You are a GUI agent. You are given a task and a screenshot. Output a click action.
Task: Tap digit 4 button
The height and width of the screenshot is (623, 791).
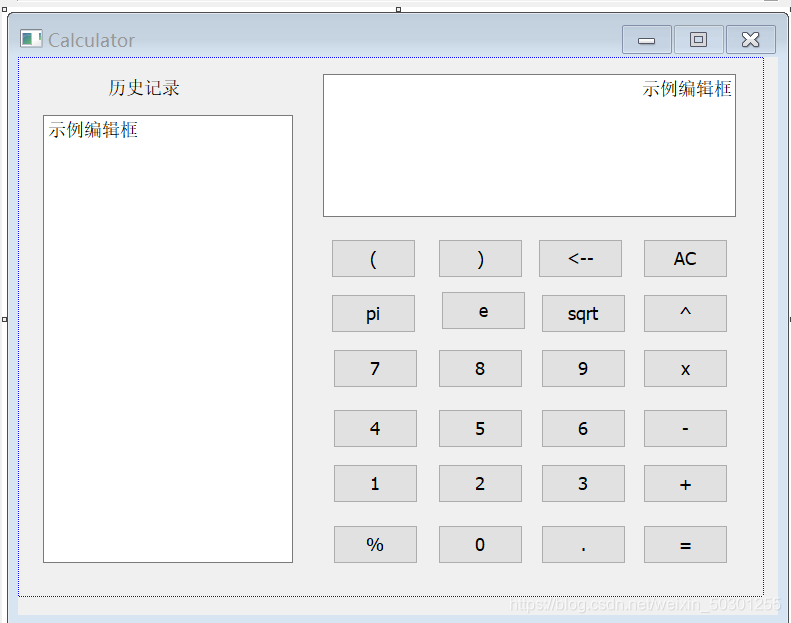[x=375, y=429]
